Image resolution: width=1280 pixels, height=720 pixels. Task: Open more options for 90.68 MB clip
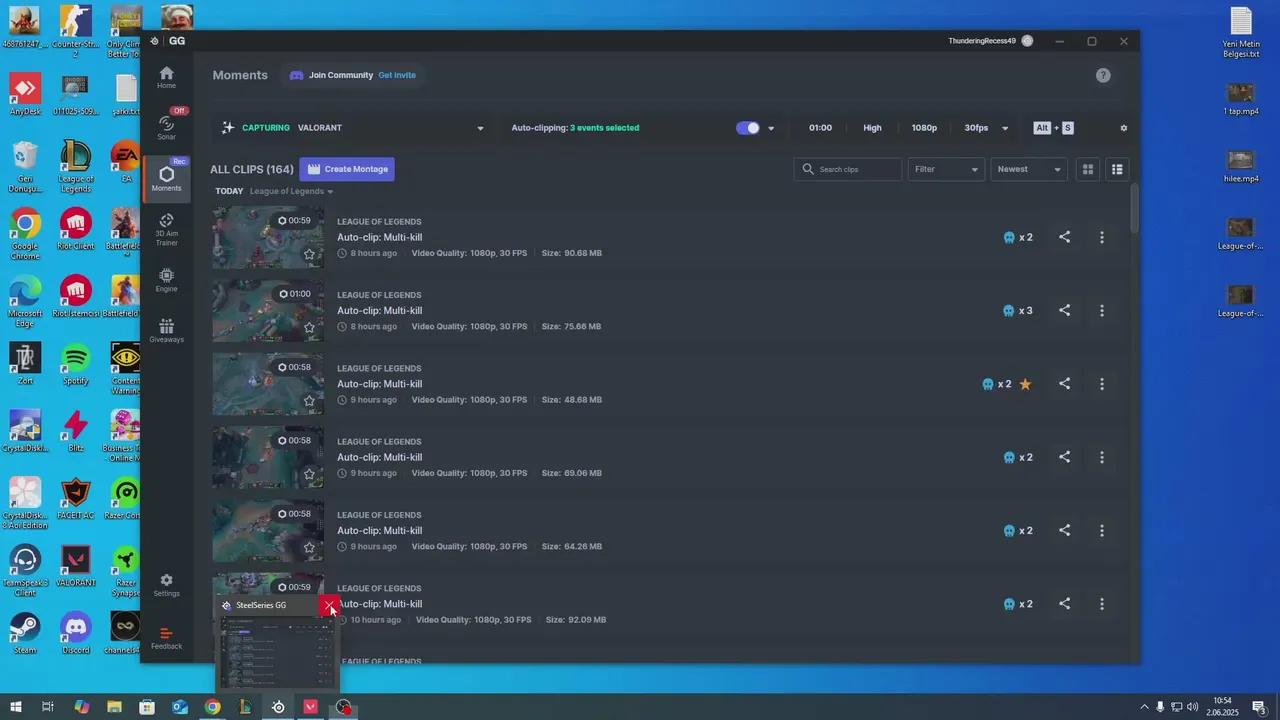point(1102,237)
